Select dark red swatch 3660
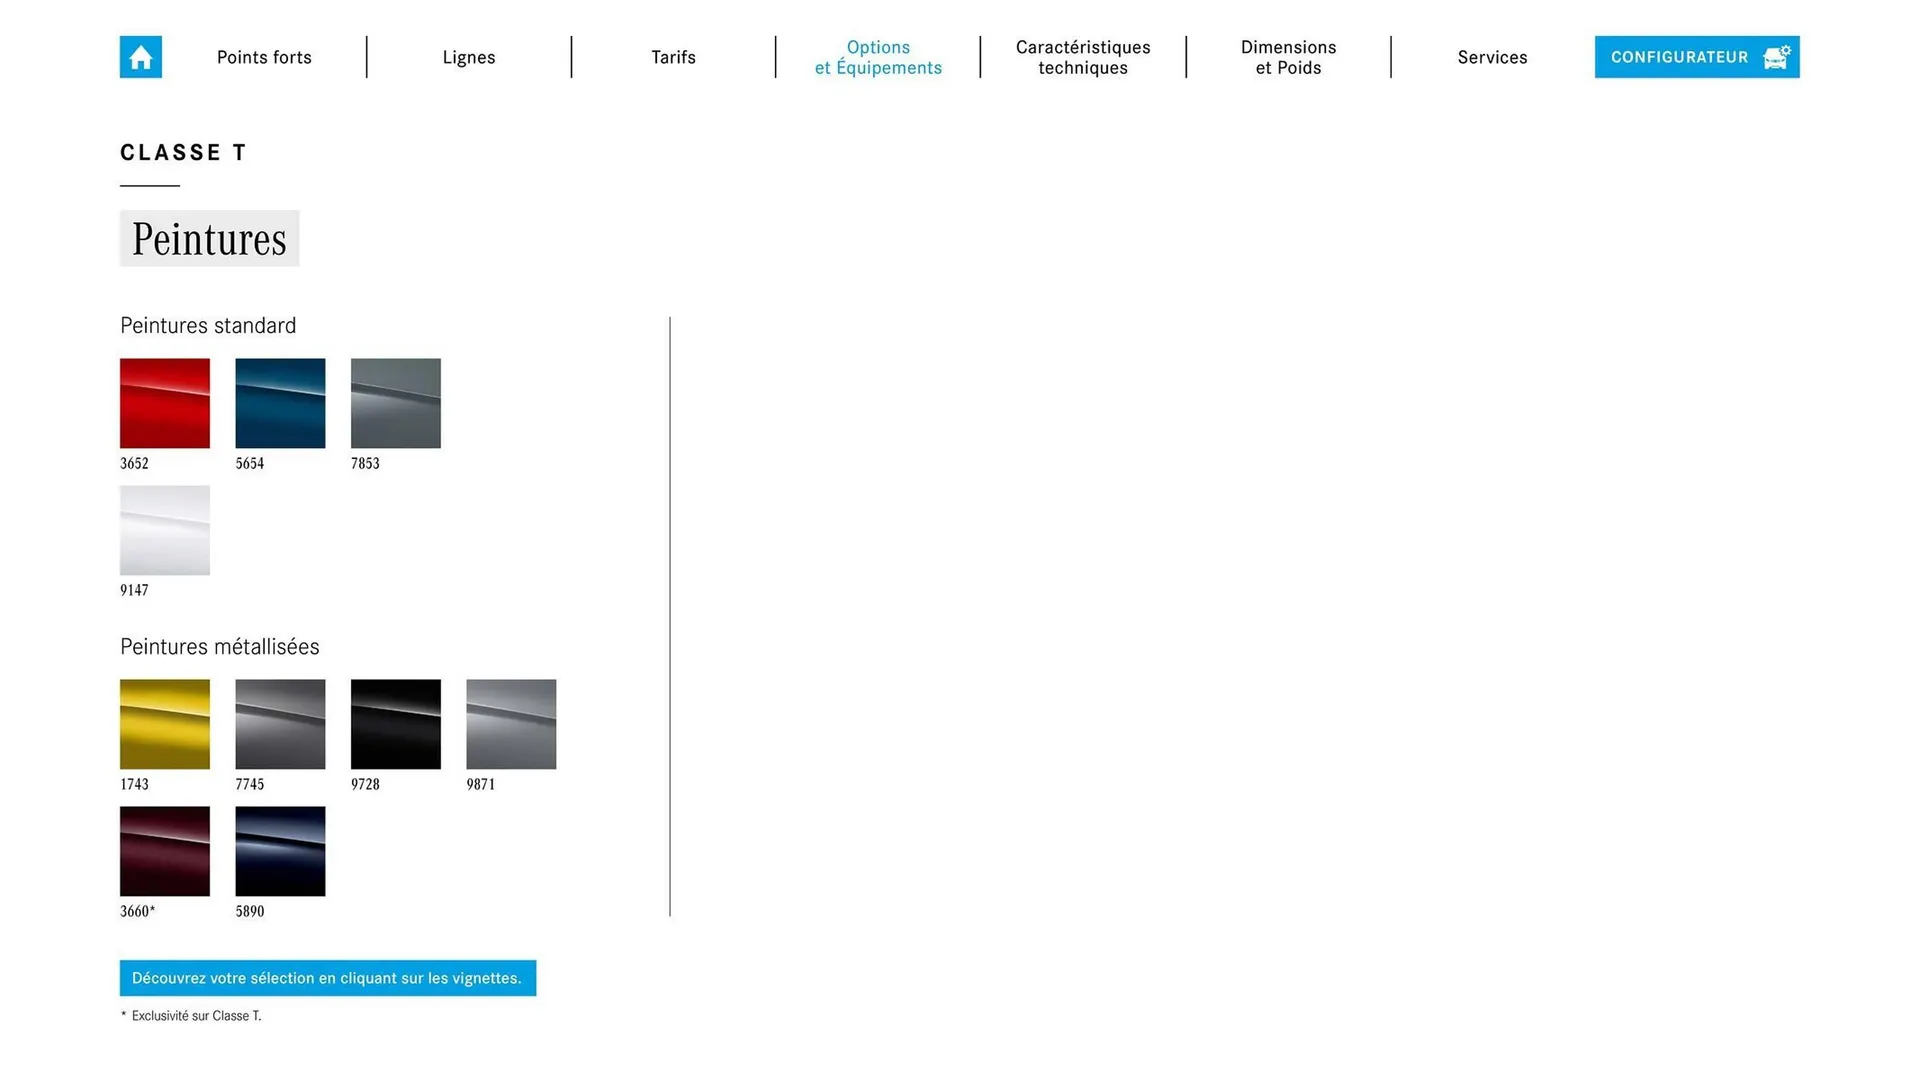This screenshot has height=1080, width=1920. click(165, 851)
